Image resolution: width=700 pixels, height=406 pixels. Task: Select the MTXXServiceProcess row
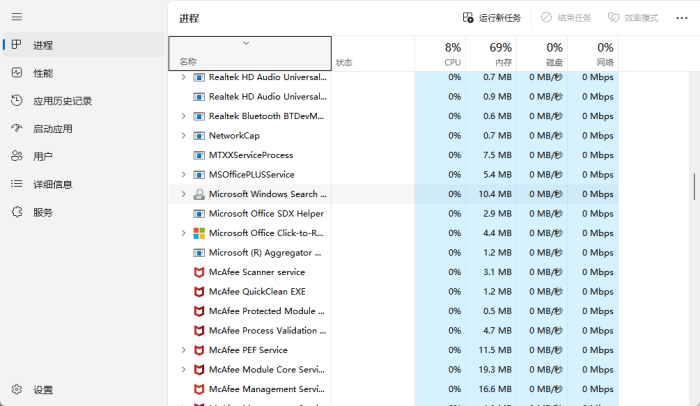click(393, 155)
